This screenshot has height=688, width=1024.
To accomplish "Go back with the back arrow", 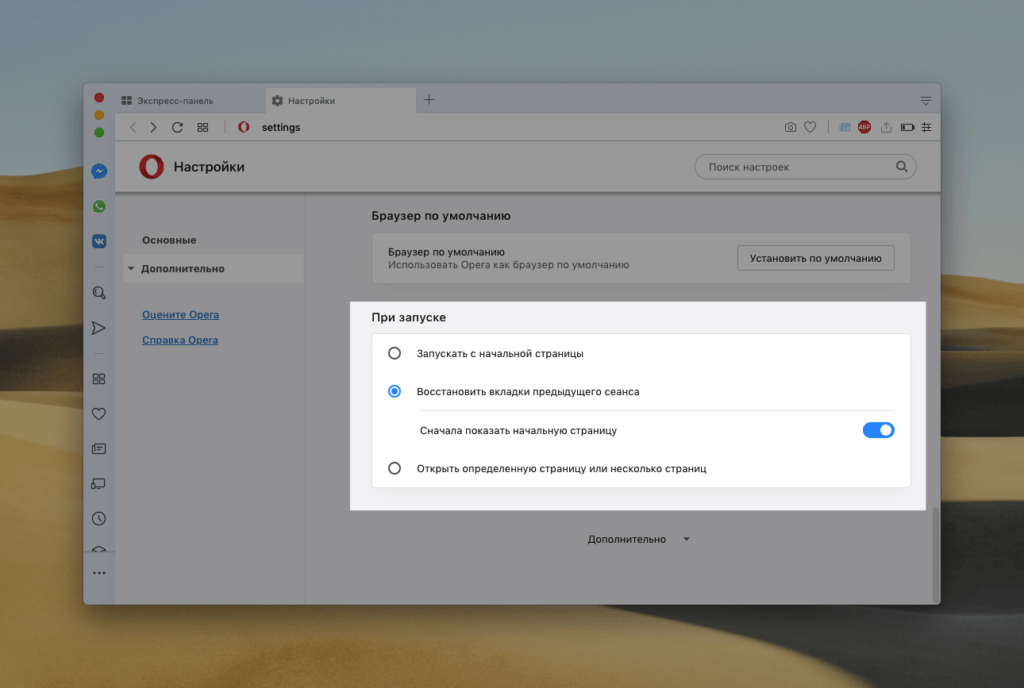I will (133, 127).
